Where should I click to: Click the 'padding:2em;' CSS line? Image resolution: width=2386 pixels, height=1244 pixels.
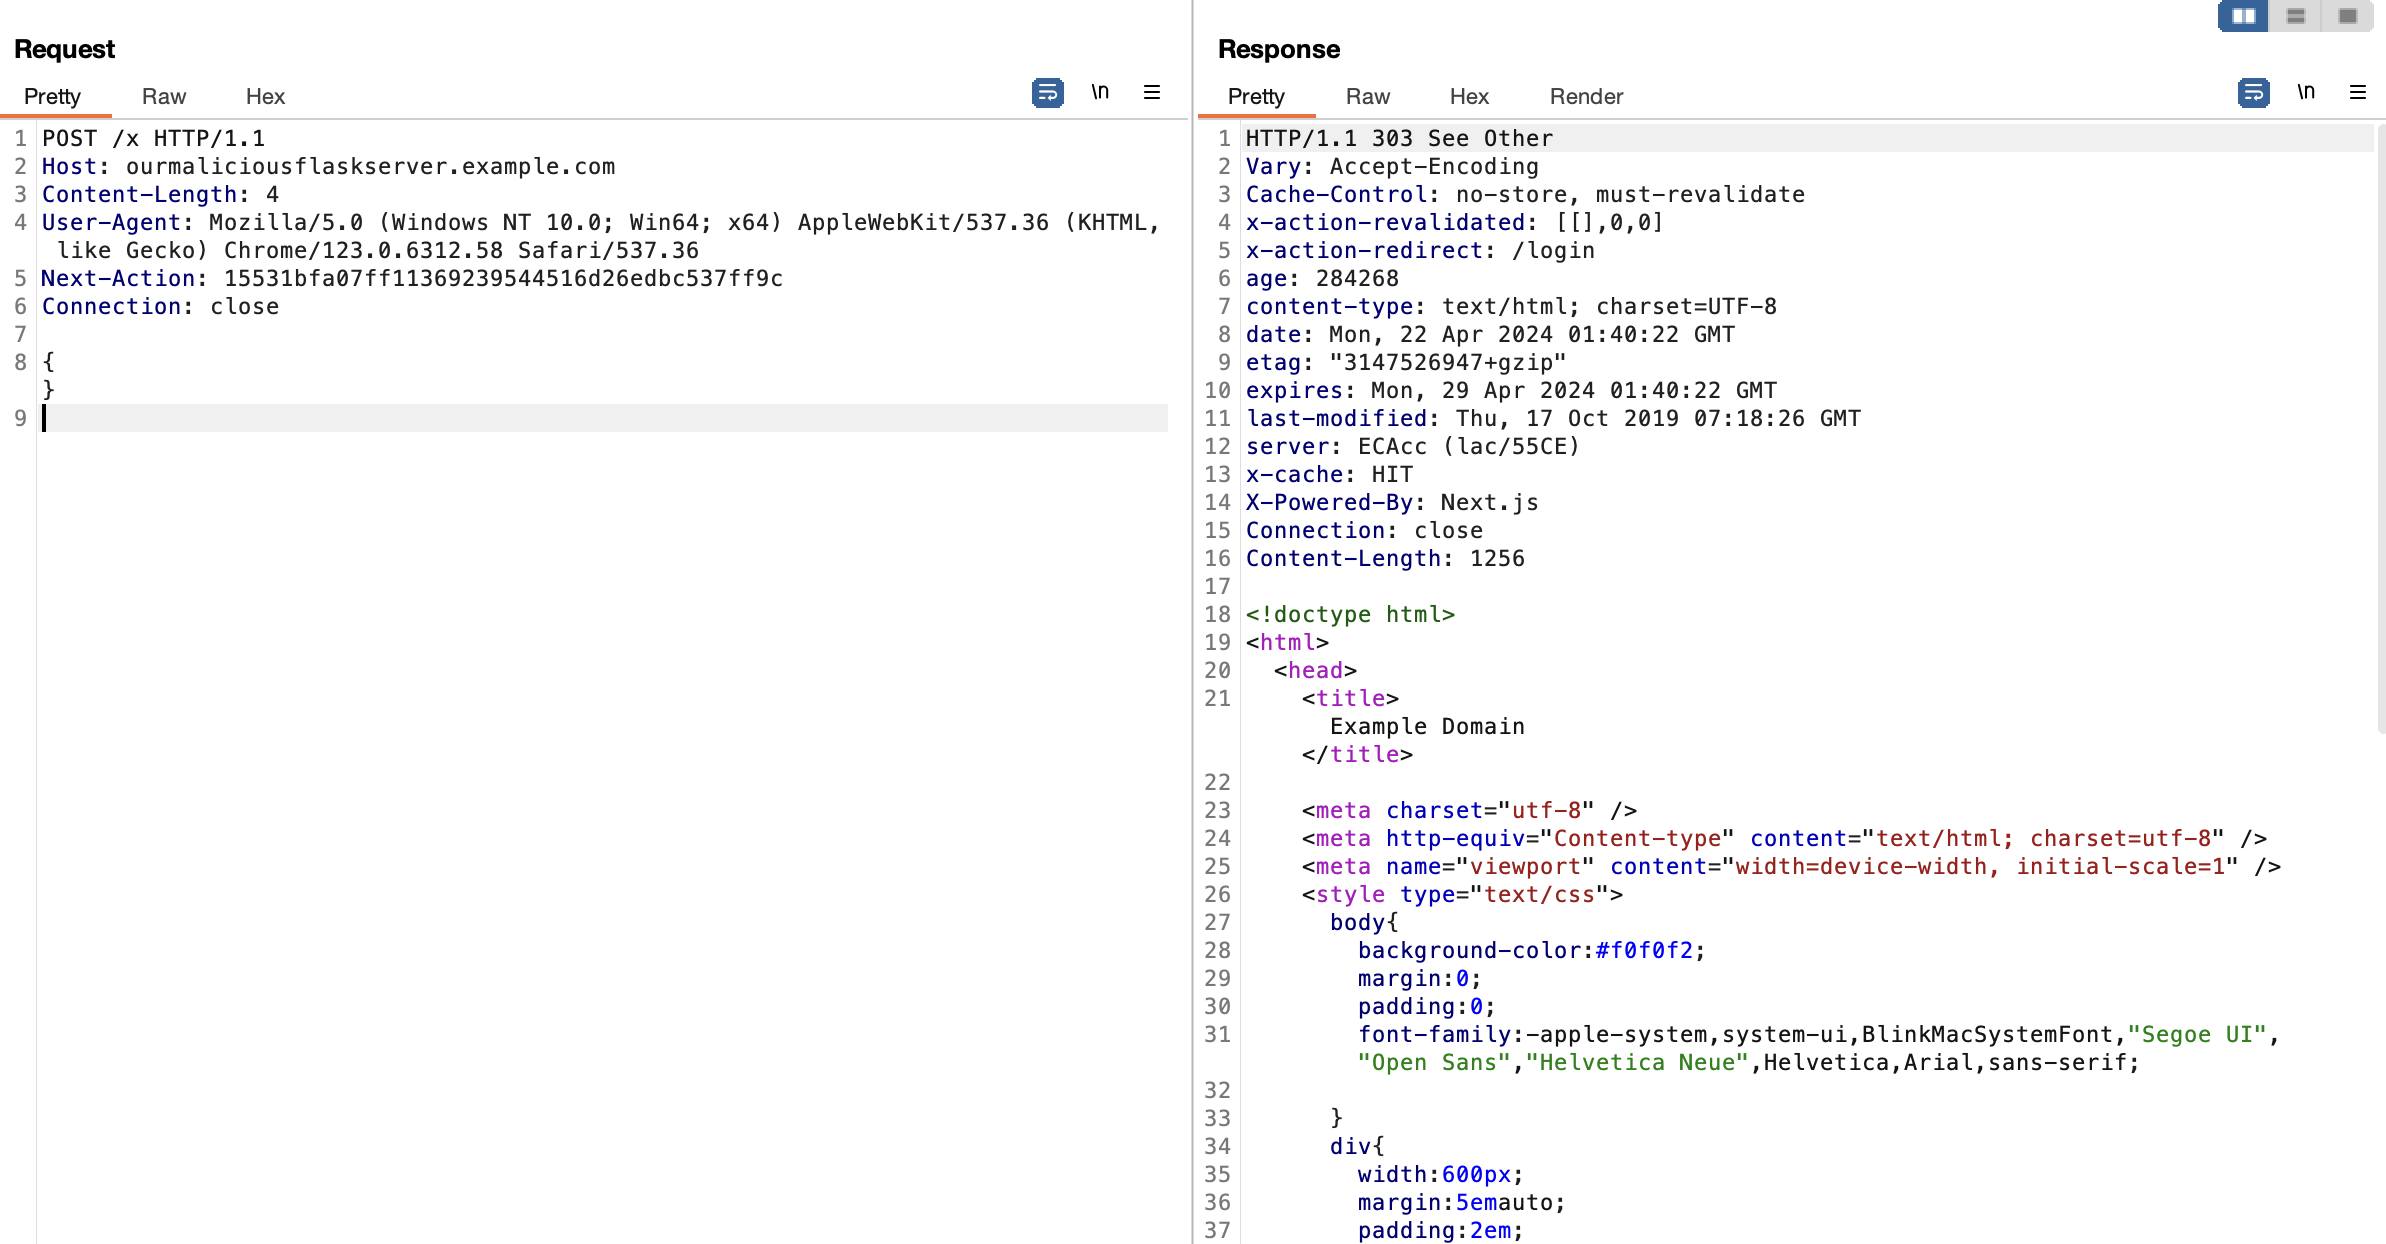[1440, 1230]
